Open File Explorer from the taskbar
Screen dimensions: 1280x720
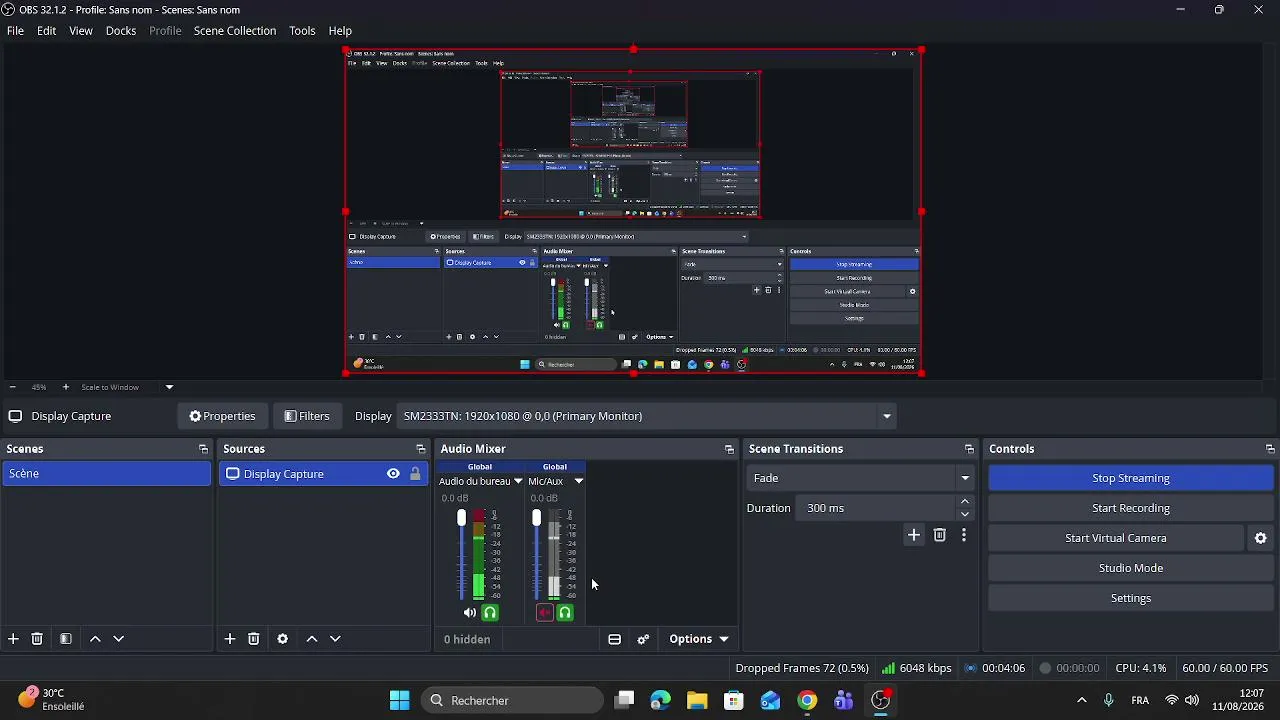pyautogui.click(x=697, y=701)
